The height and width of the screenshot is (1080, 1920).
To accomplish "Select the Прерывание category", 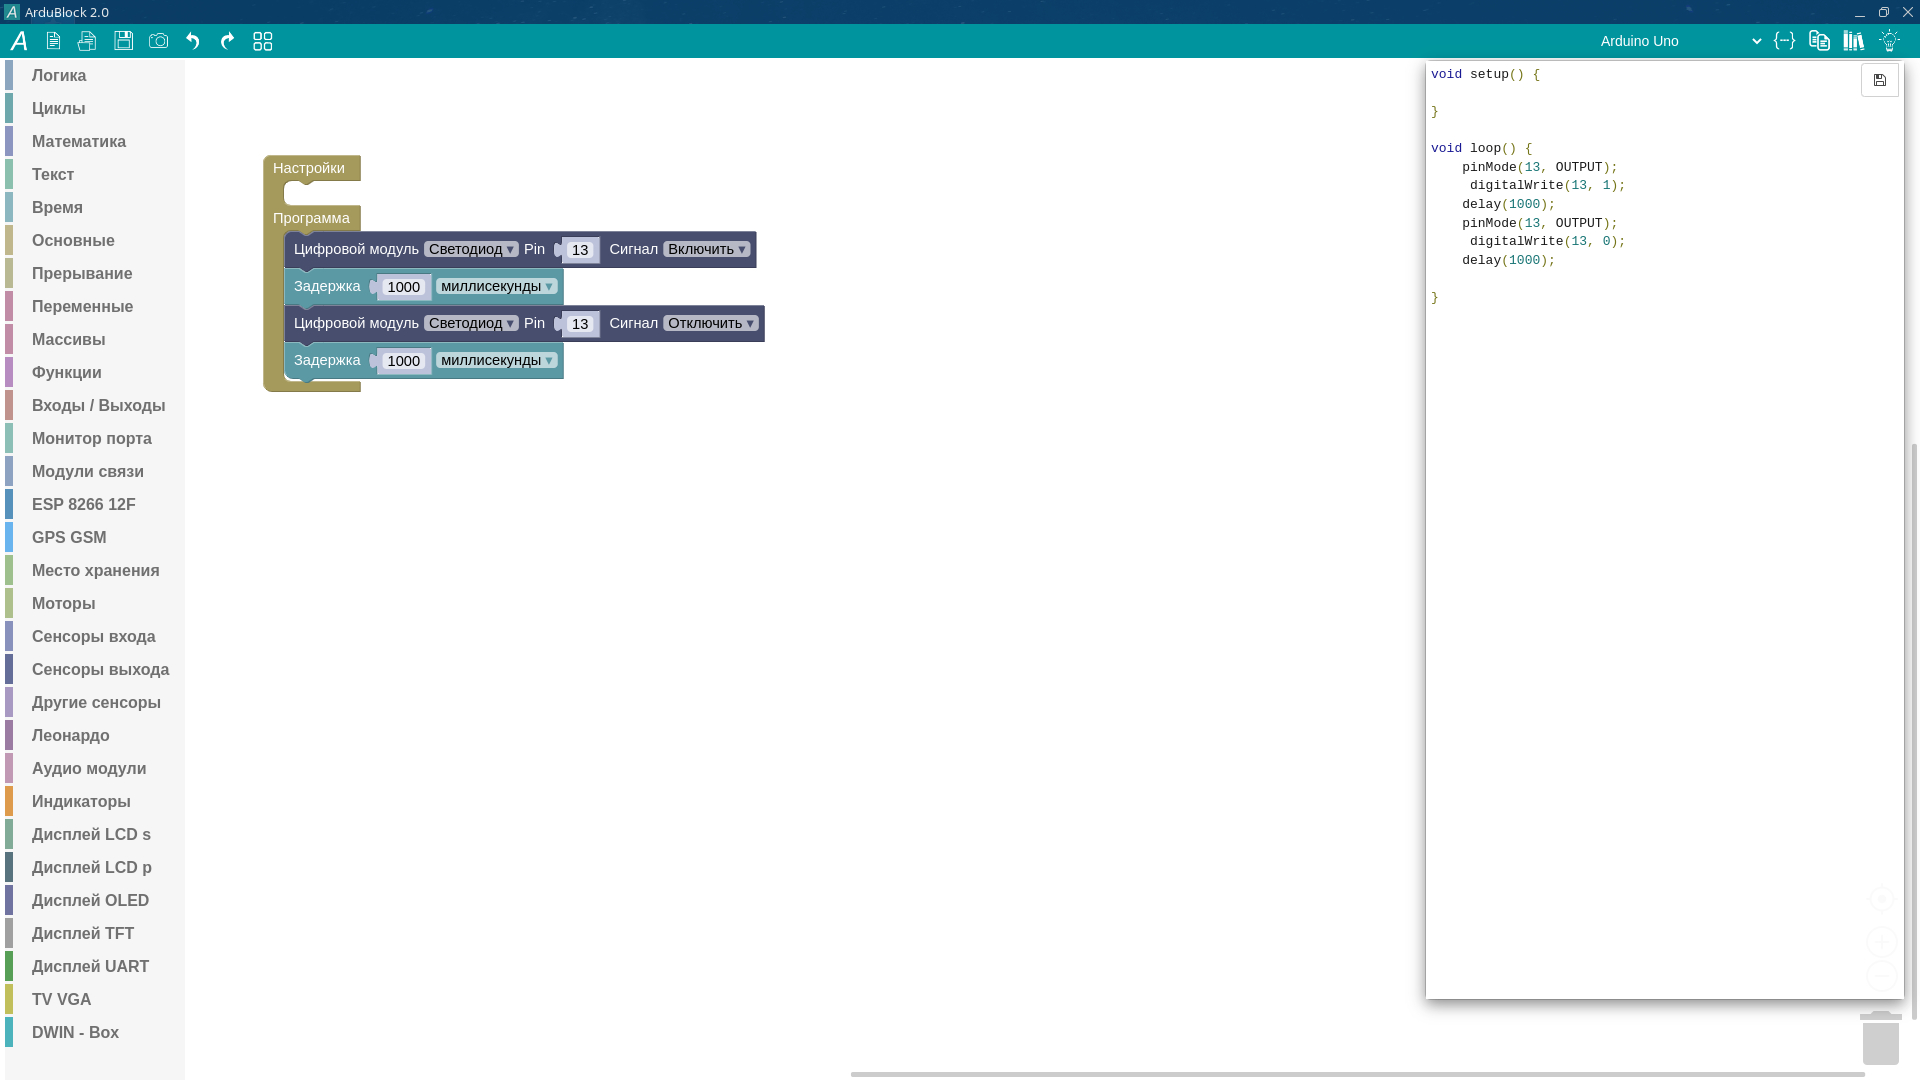I will 94,273.
